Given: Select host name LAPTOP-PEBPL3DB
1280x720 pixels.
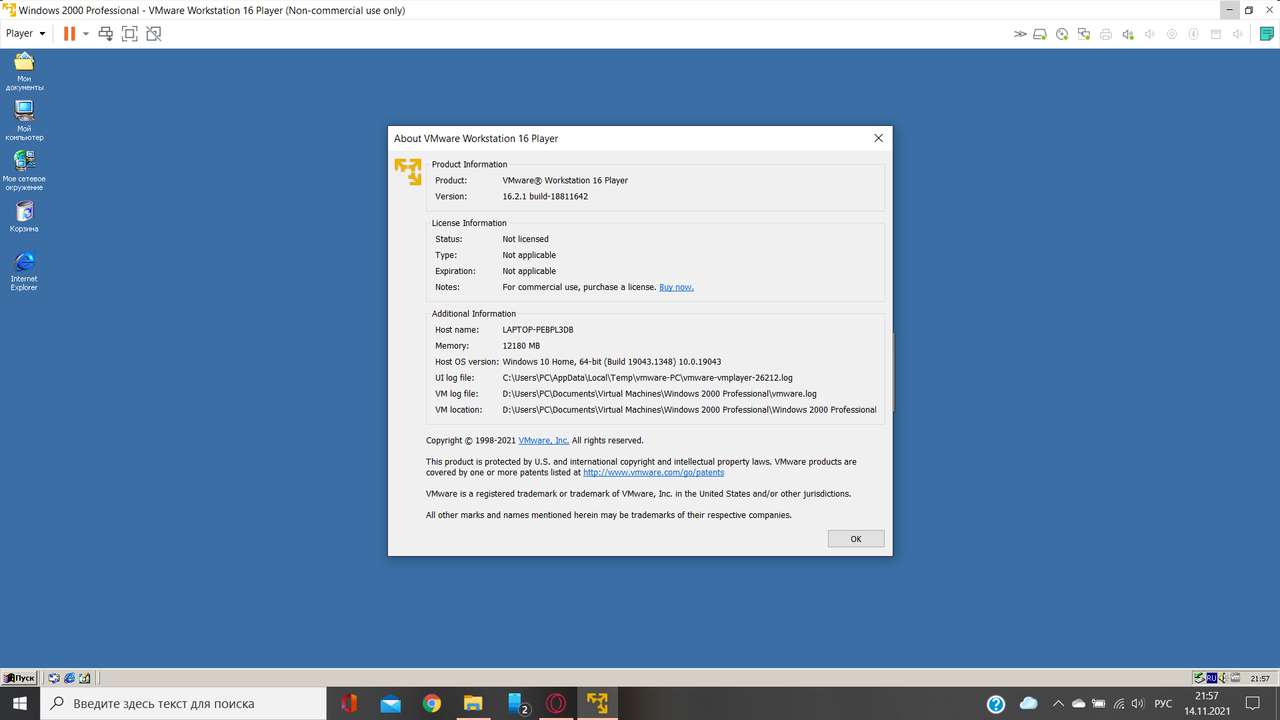Looking at the screenshot, I should click(x=538, y=330).
